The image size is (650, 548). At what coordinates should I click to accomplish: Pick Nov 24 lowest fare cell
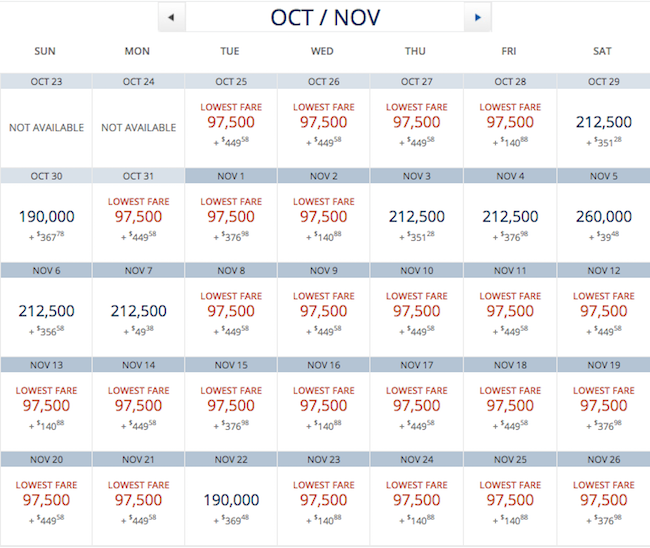pos(417,506)
